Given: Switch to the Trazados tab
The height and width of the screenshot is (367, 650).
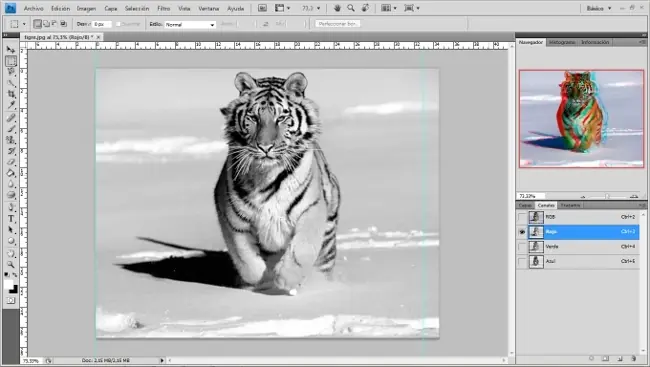Looking at the screenshot, I should 570,205.
